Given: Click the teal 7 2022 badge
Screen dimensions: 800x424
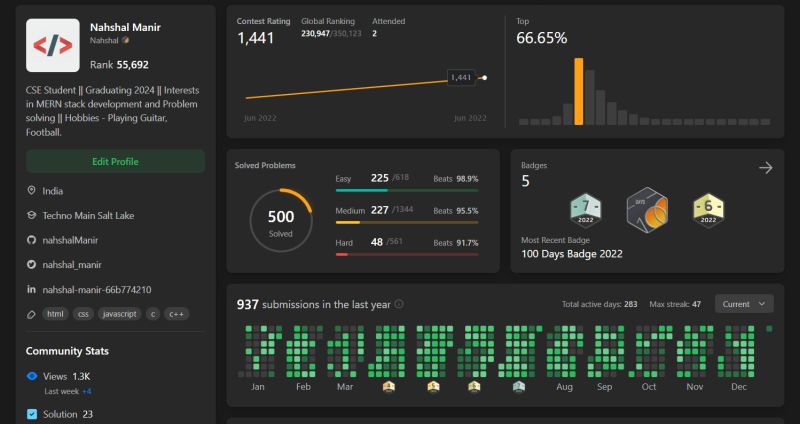Looking at the screenshot, I should [586, 209].
